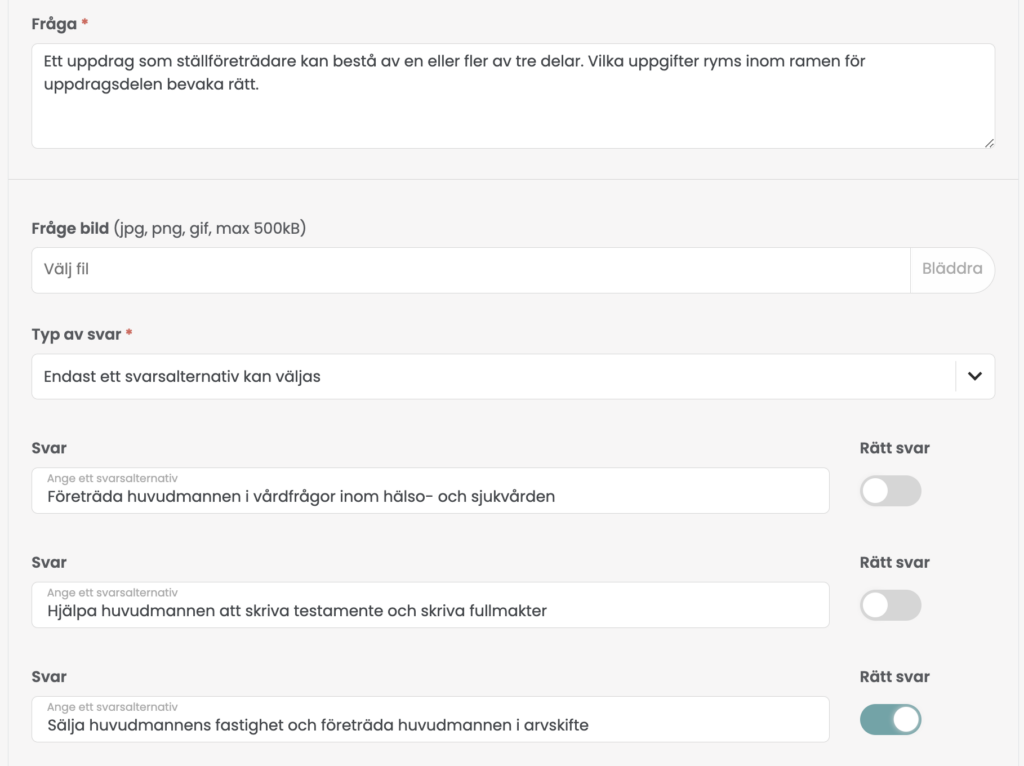Click the chevron arrow in Typ av svar

(x=975, y=377)
